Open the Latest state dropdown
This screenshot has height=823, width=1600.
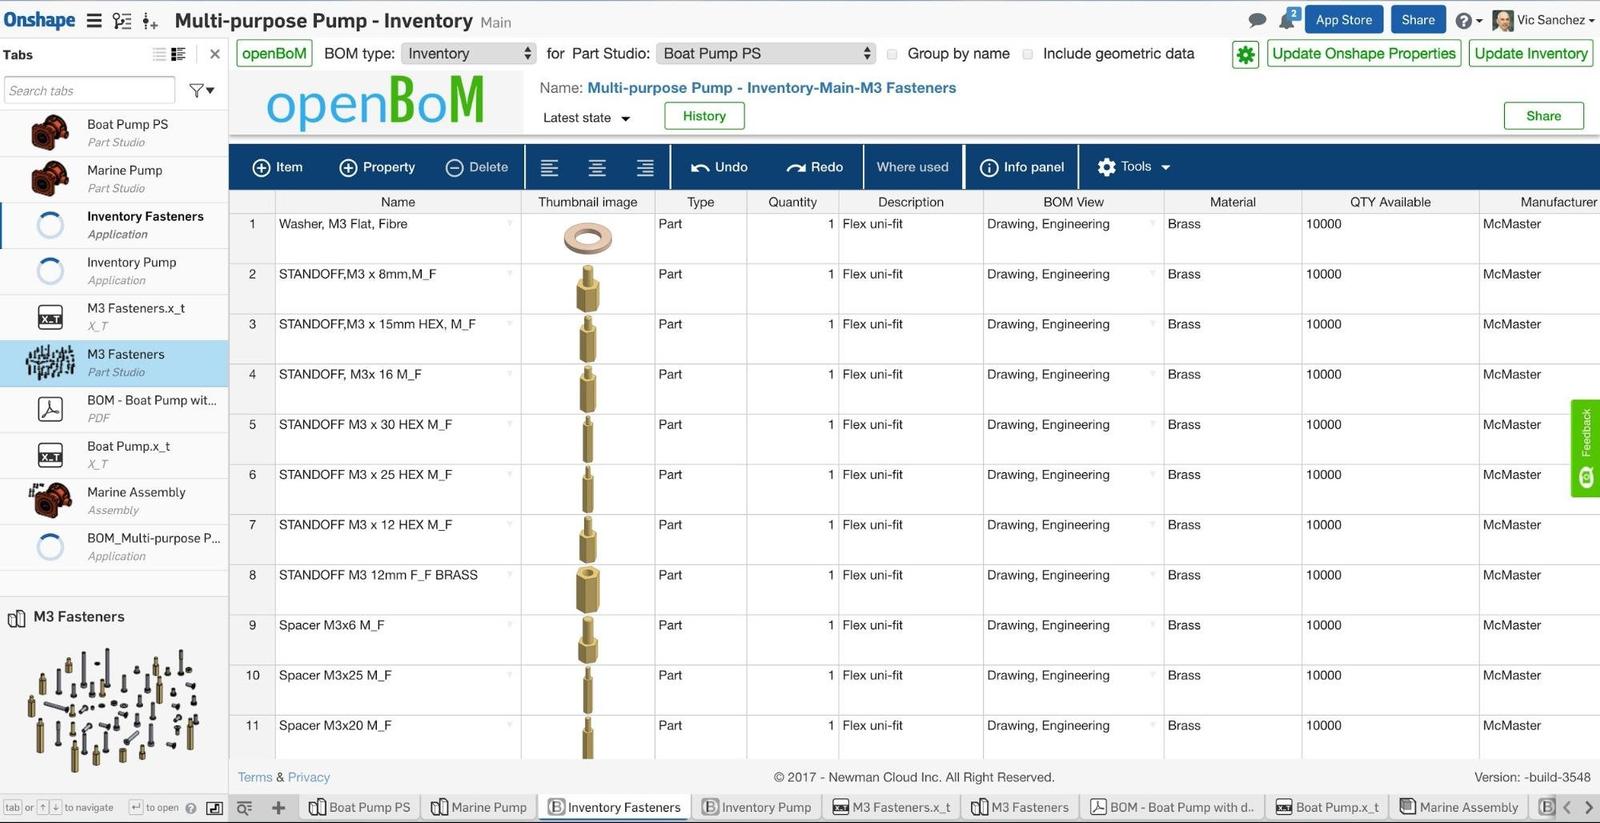point(586,118)
